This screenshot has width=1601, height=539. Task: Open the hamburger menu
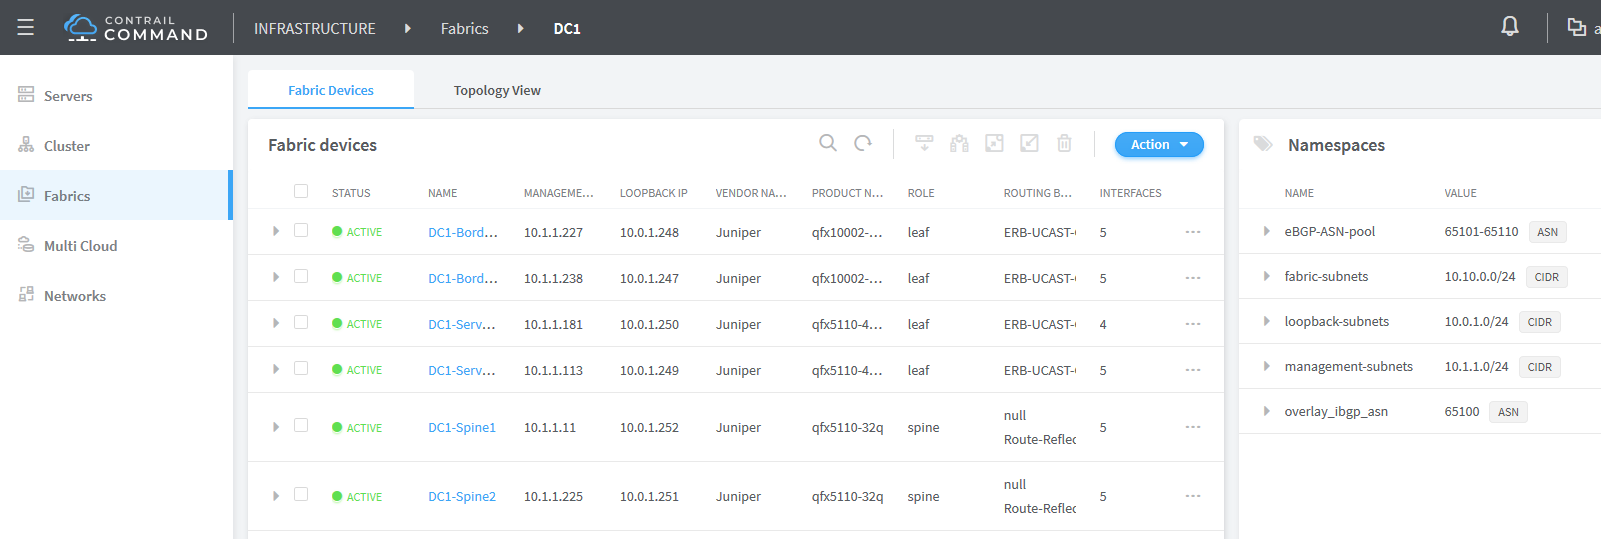pos(26,27)
